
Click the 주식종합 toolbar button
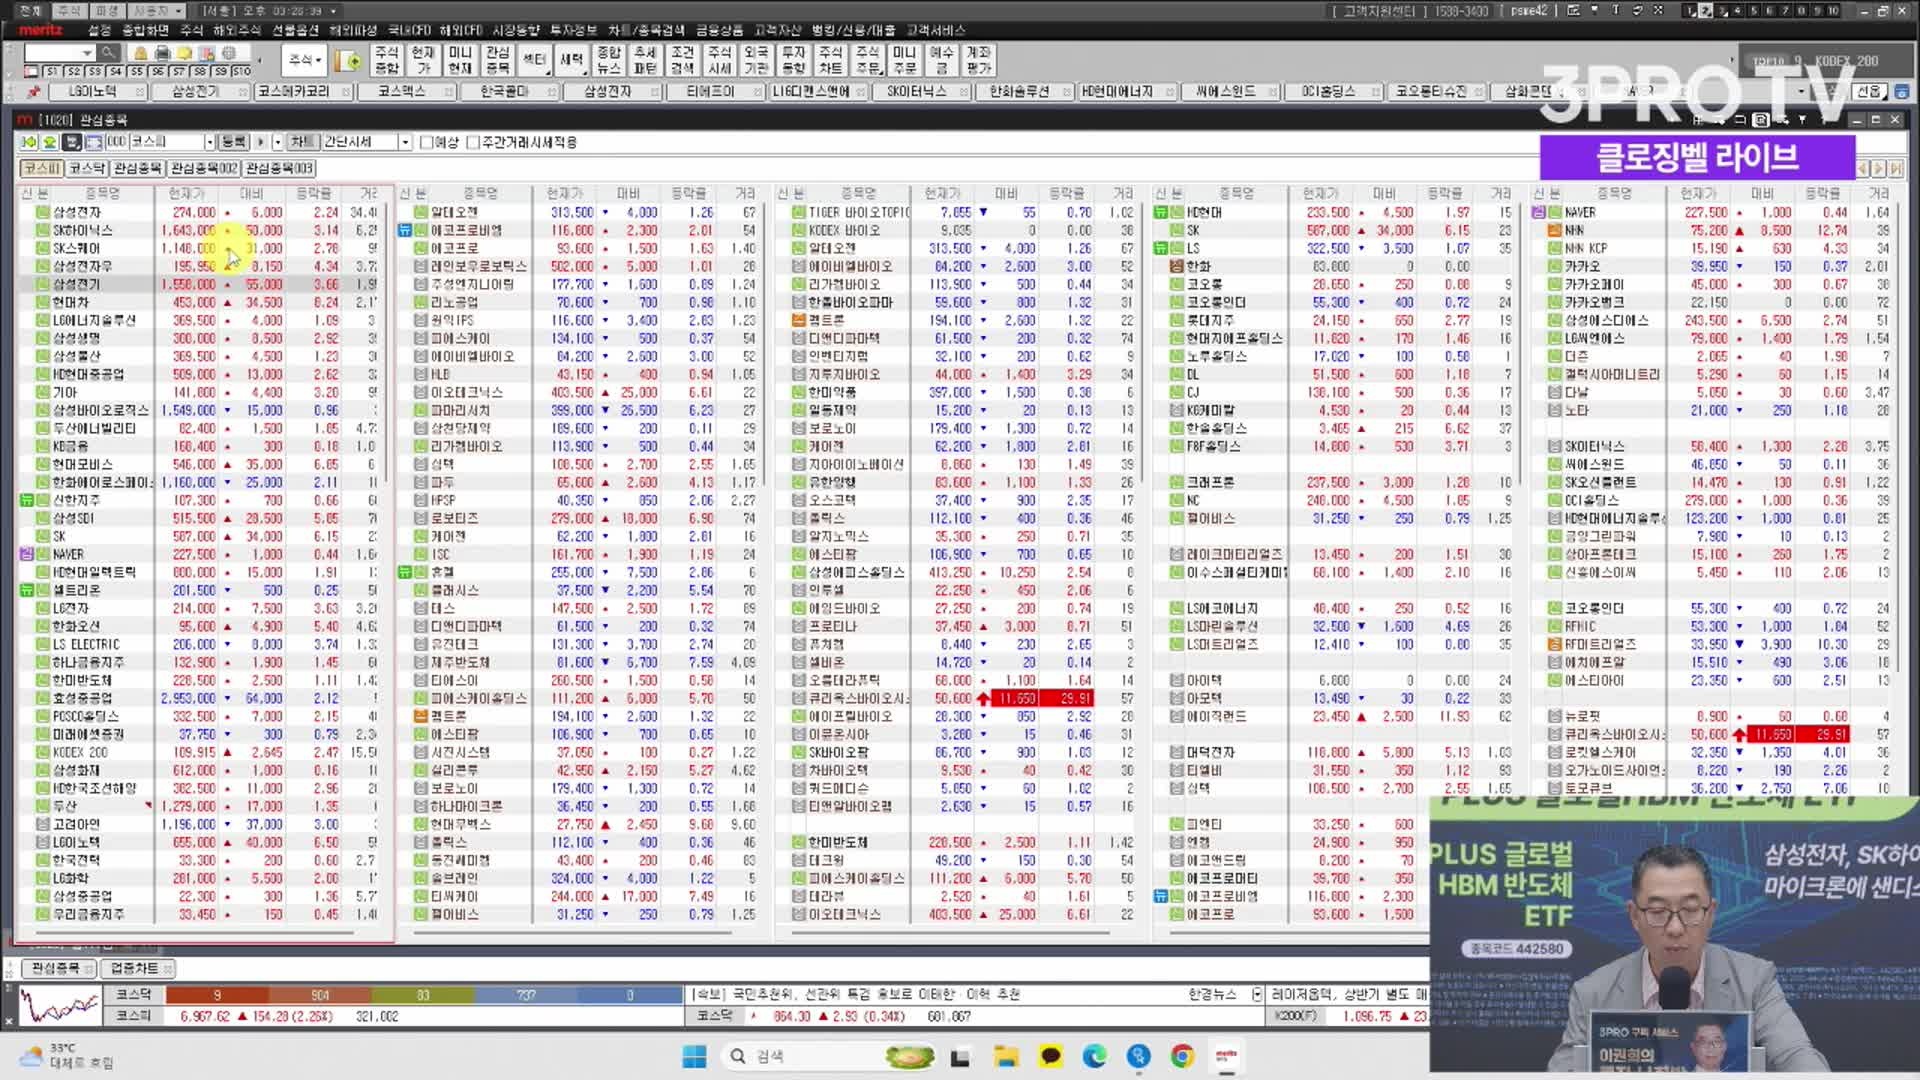coord(386,60)
